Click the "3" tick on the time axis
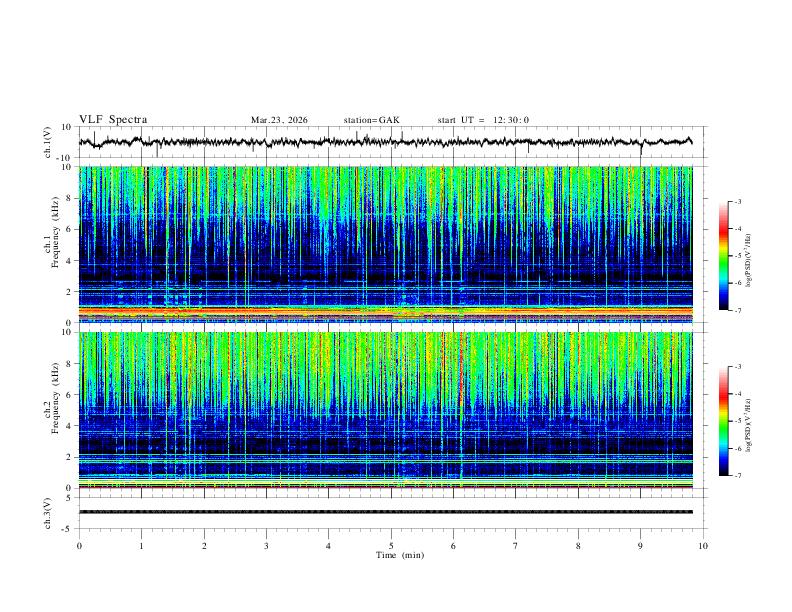Image resolution: width=792 pixels, height=612 pixels. 266,546
